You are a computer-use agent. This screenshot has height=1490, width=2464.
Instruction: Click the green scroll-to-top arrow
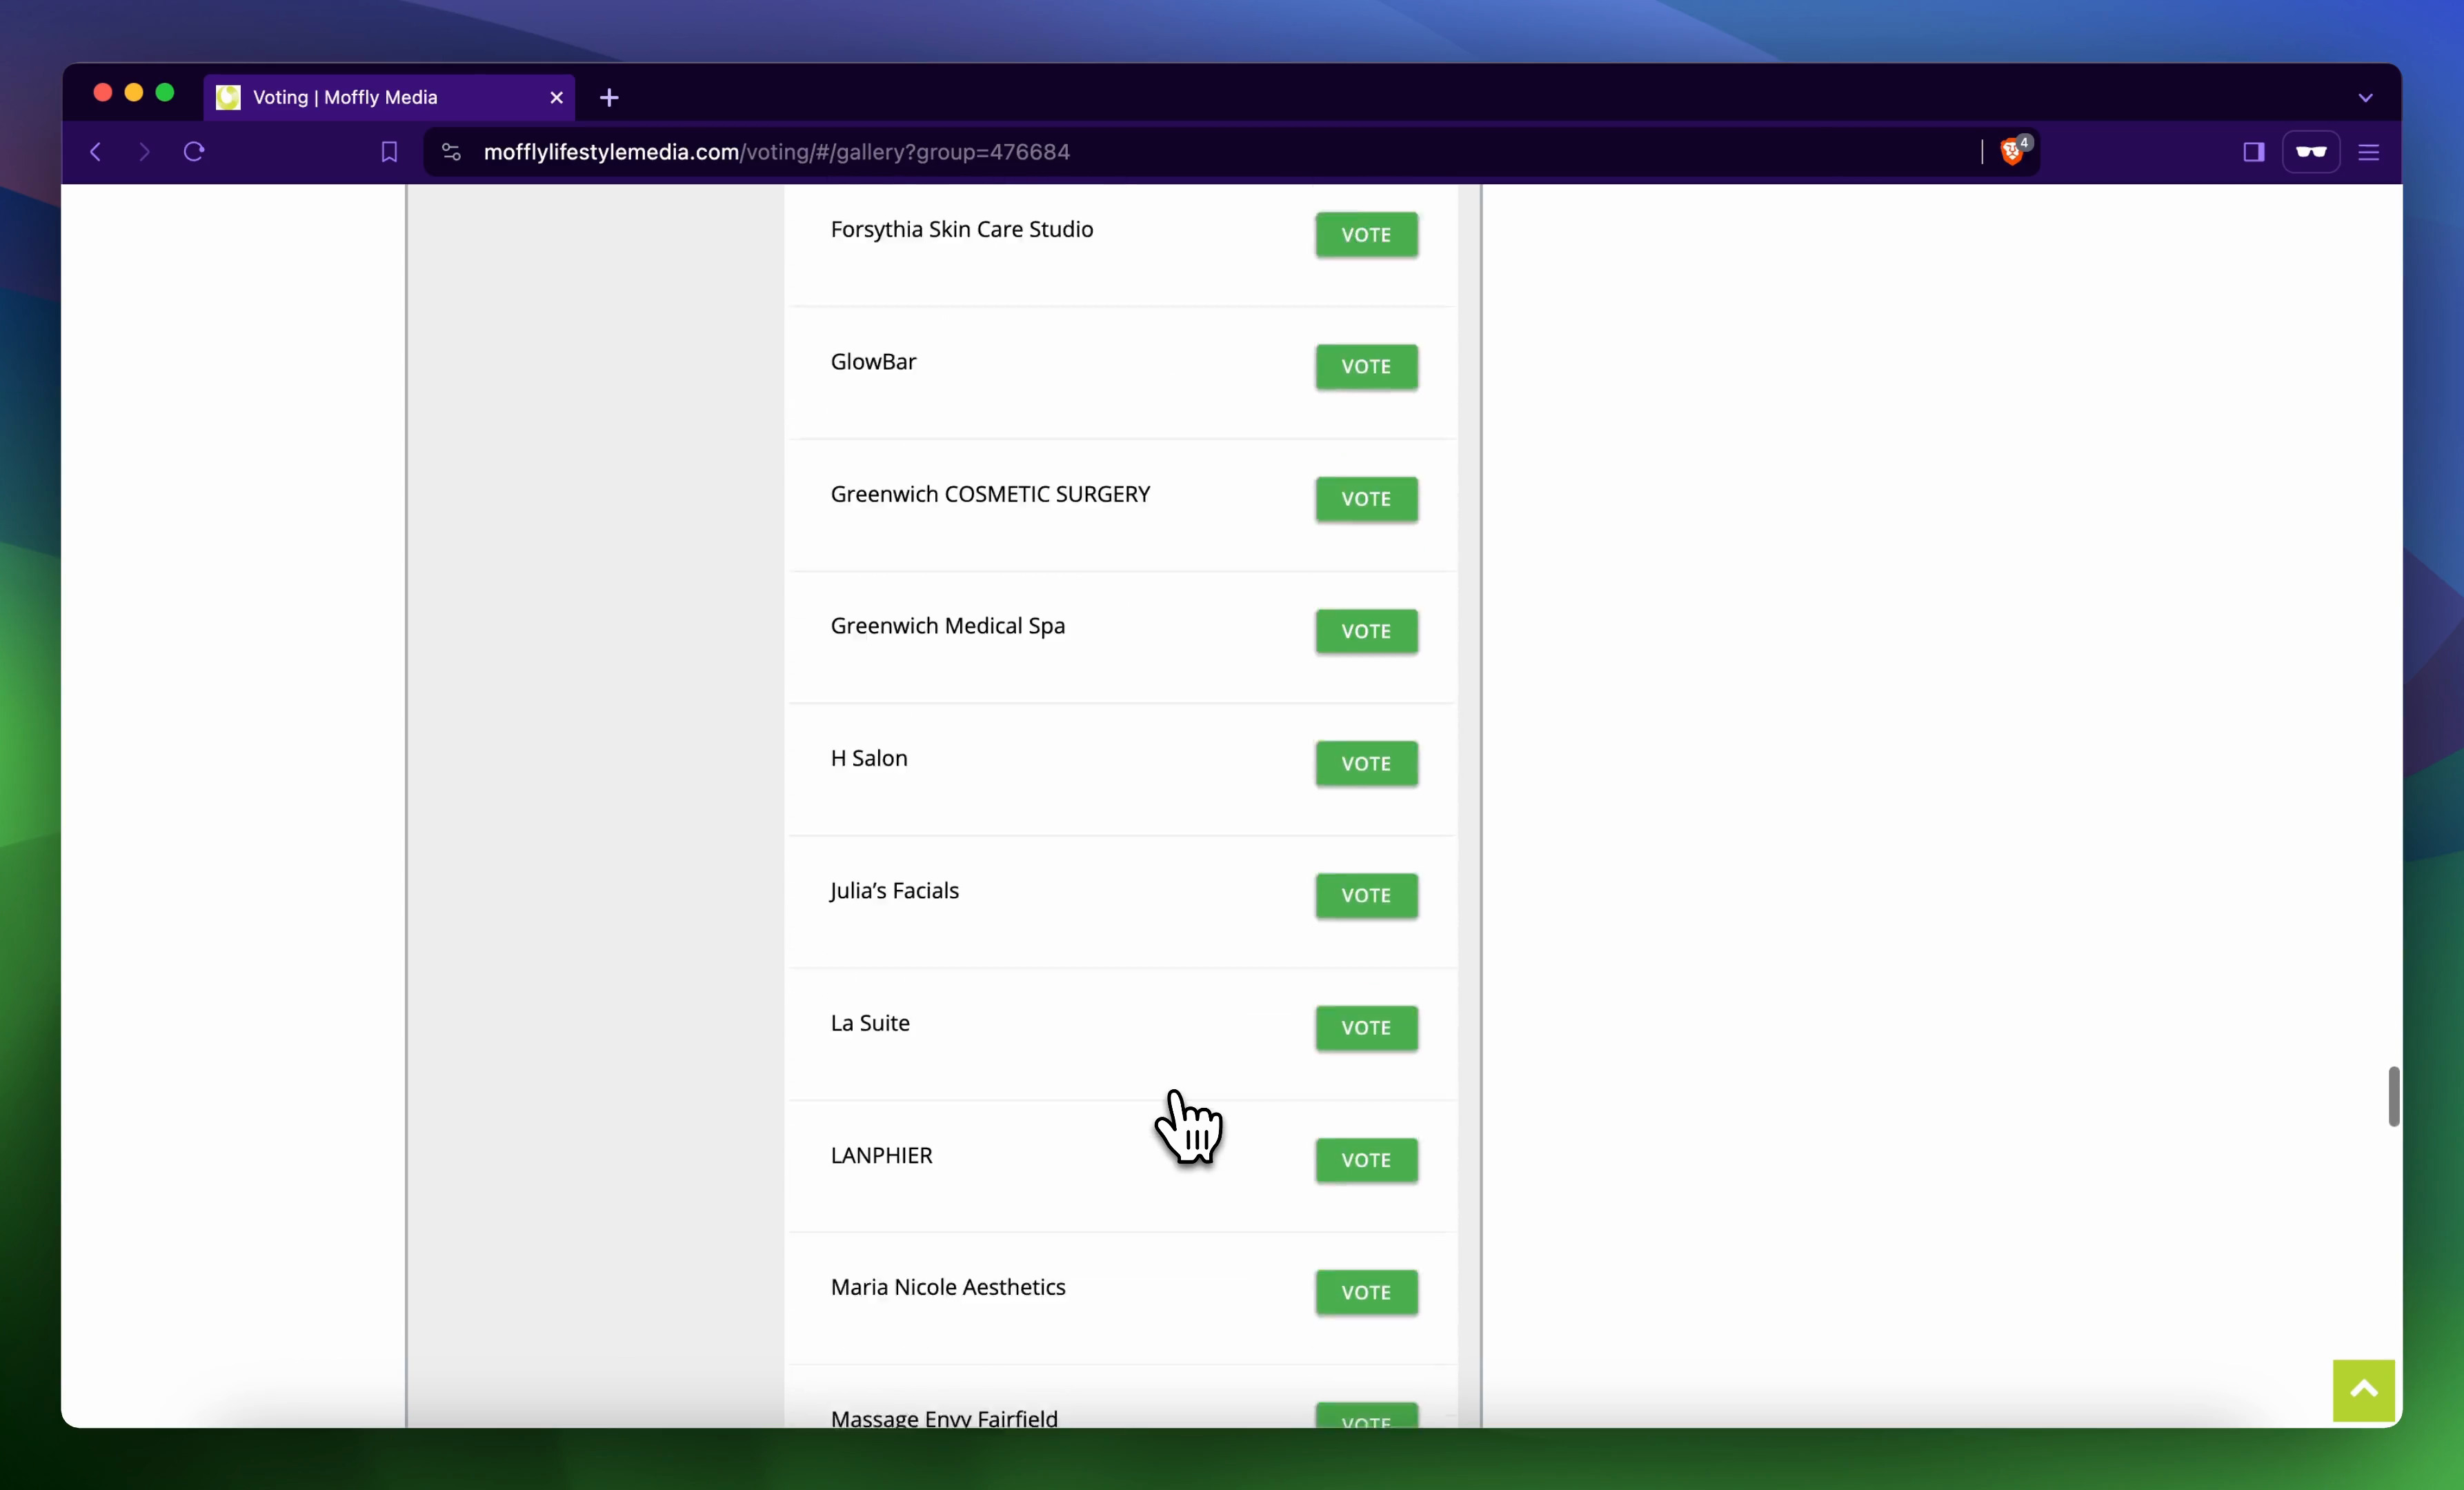(2363, 1389)
